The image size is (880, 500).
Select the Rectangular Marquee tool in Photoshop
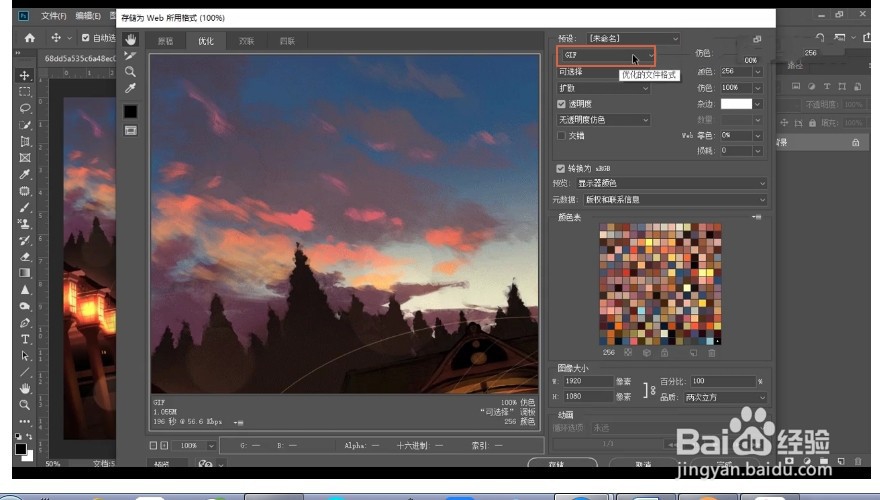point(25,91)
